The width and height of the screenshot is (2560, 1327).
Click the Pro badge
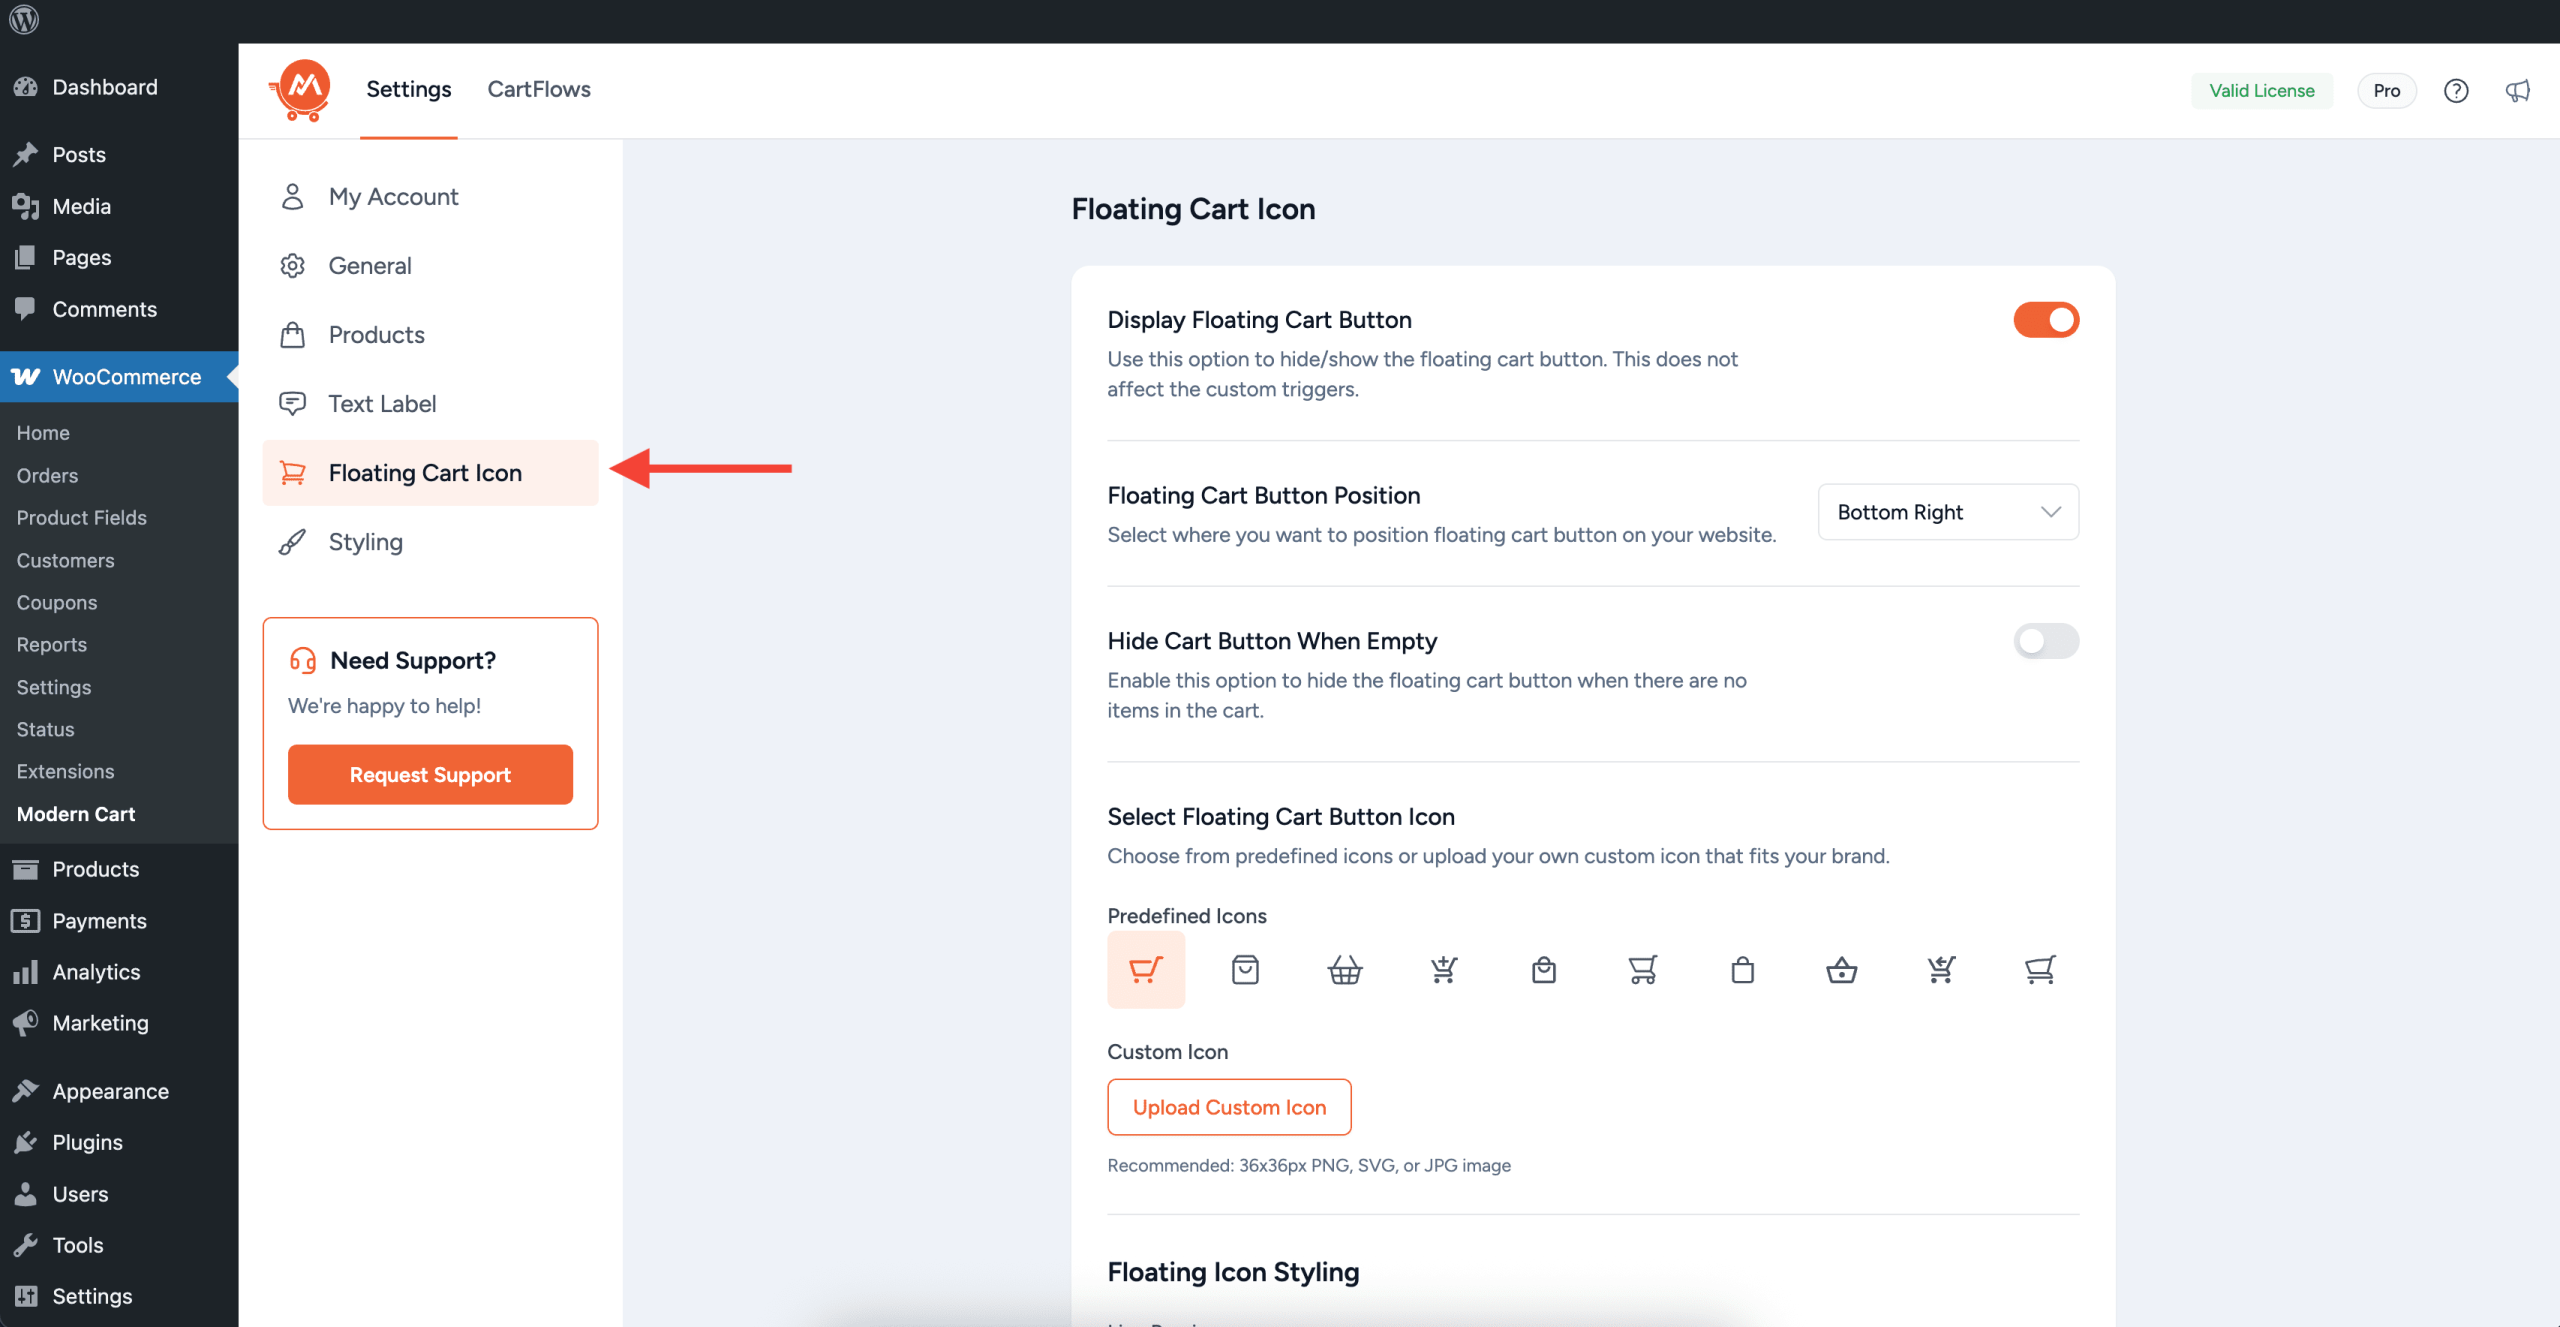pos(2387,91)
